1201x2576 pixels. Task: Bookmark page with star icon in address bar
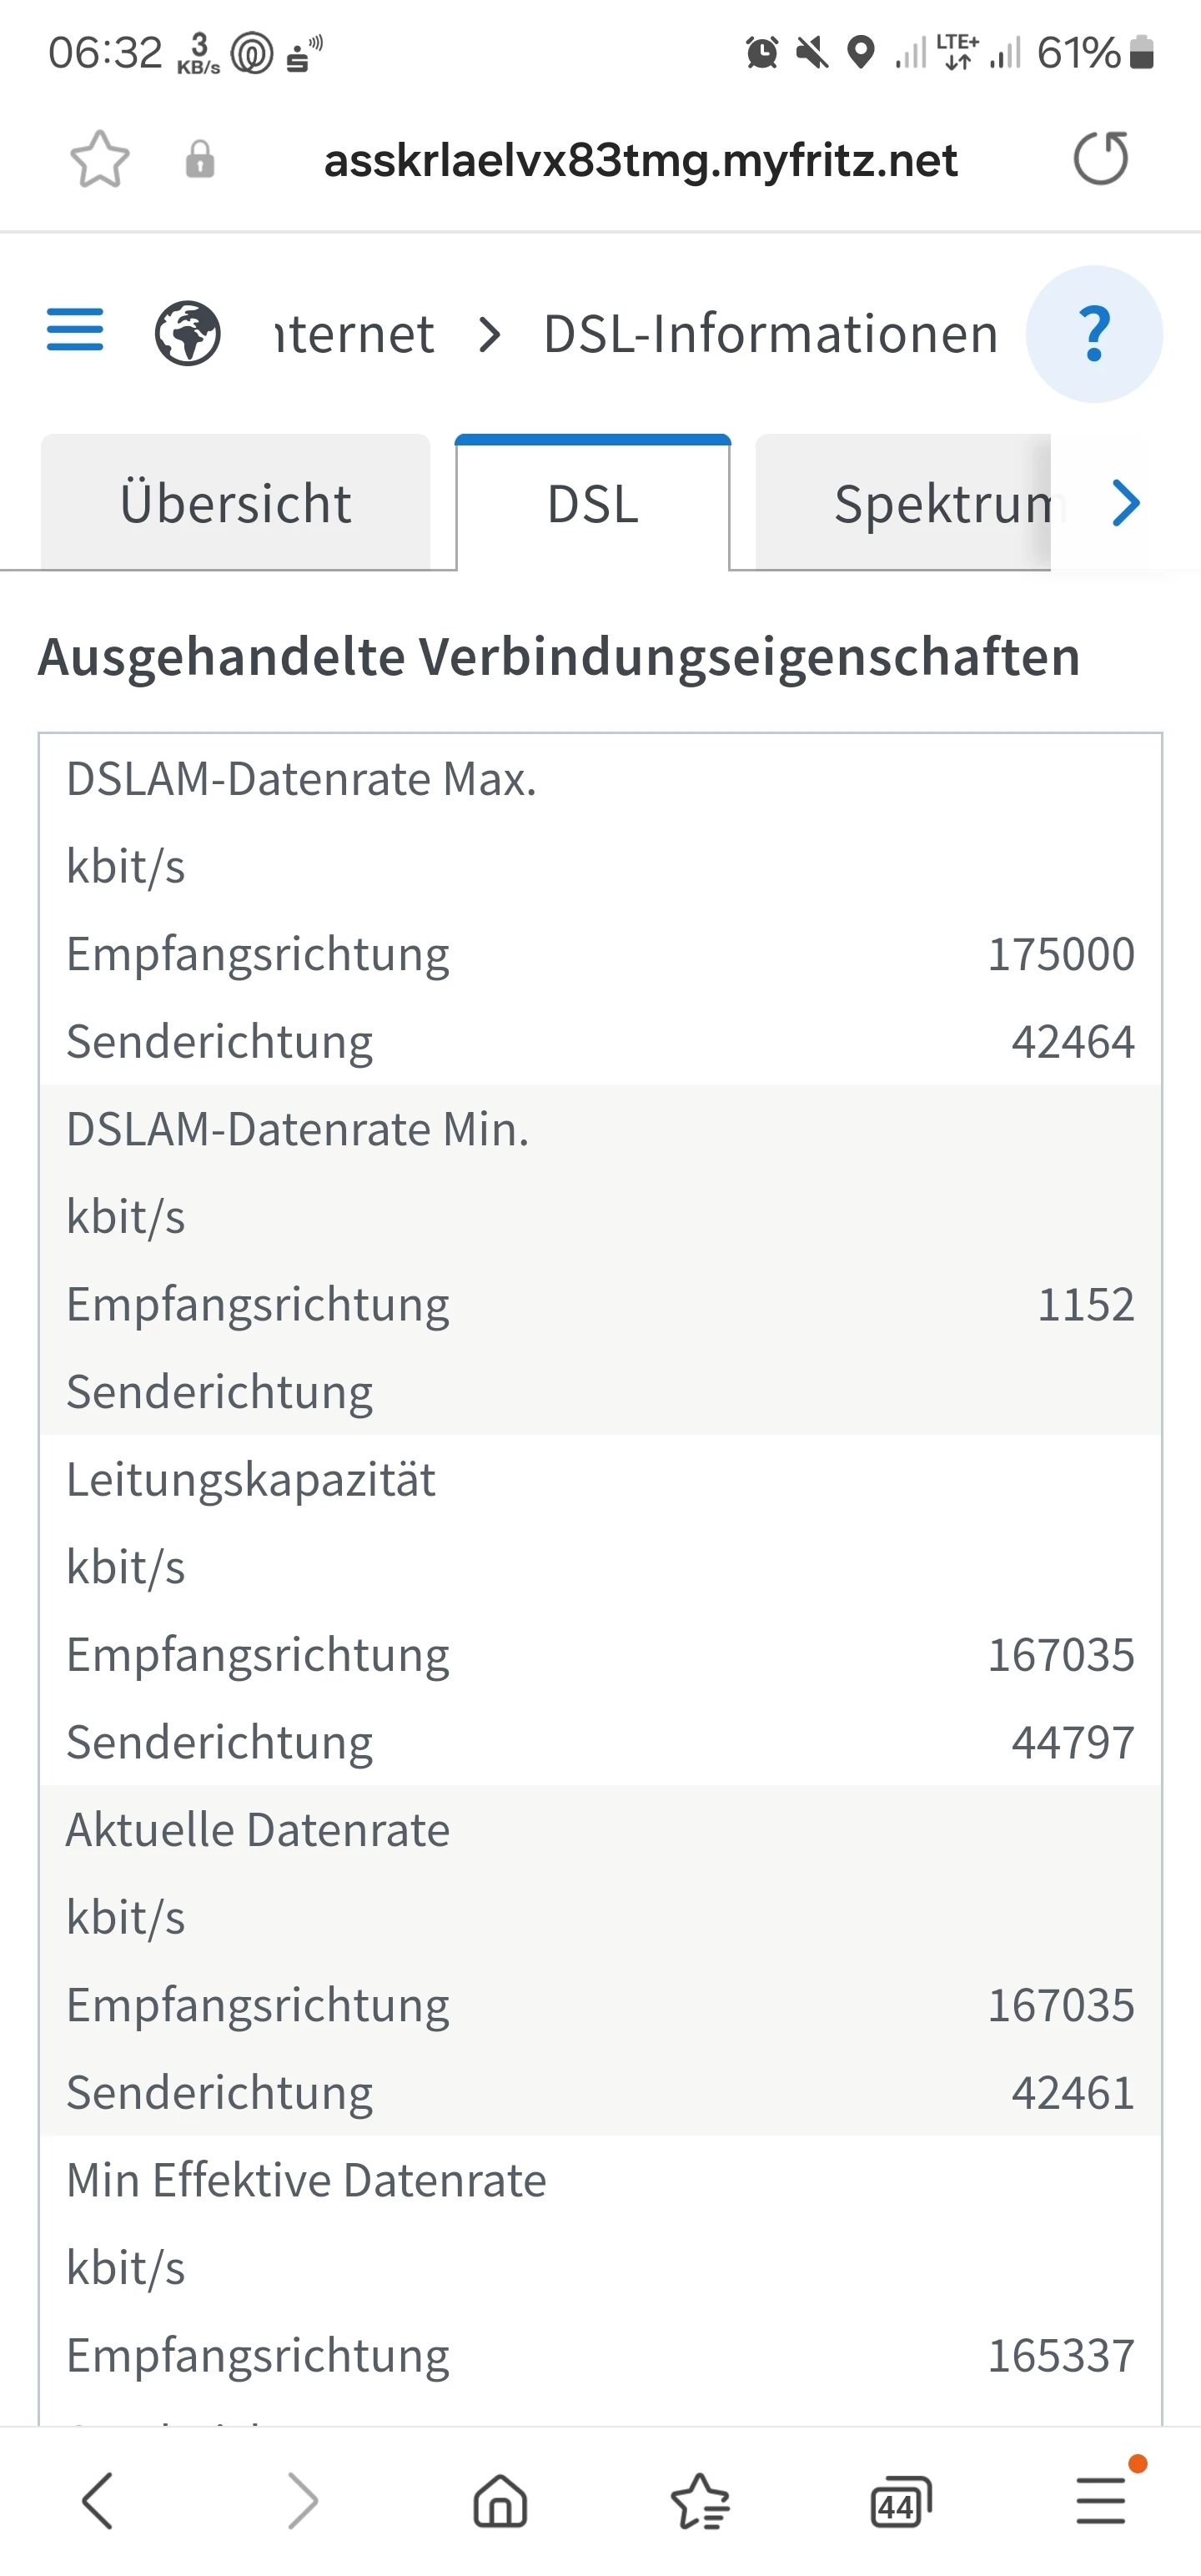click(x=100, y=159)
